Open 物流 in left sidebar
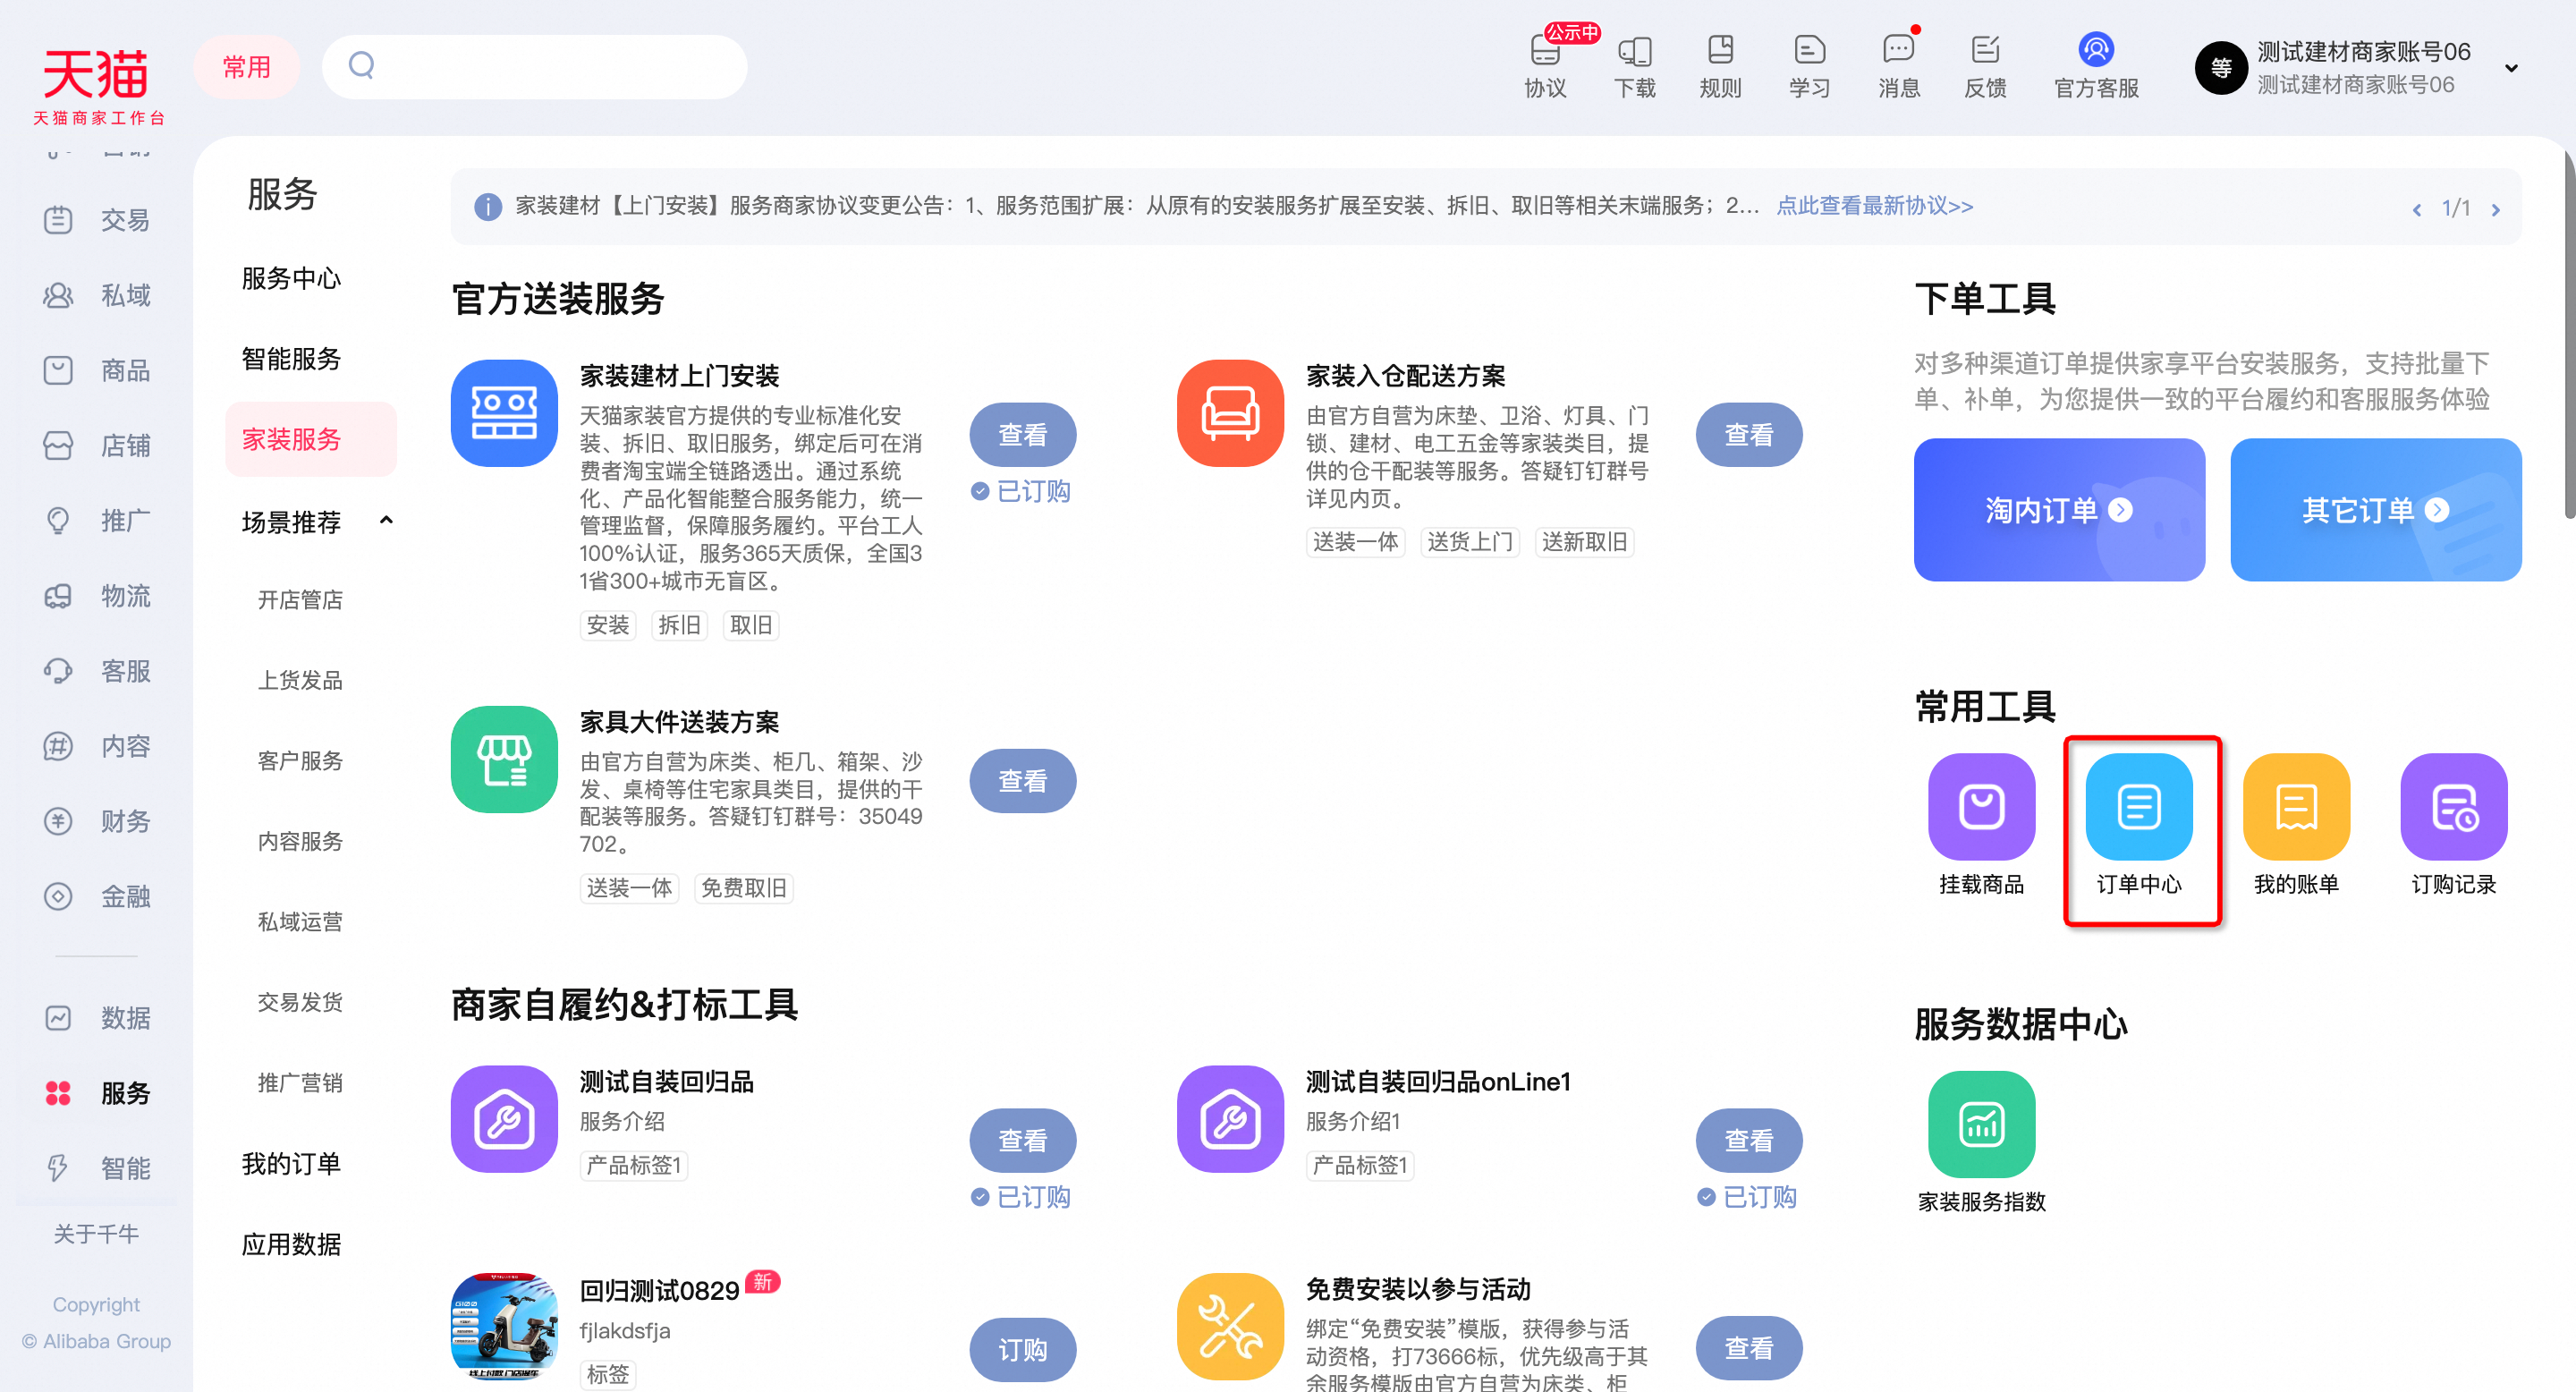The image size is (2576, 1392). 97,596
